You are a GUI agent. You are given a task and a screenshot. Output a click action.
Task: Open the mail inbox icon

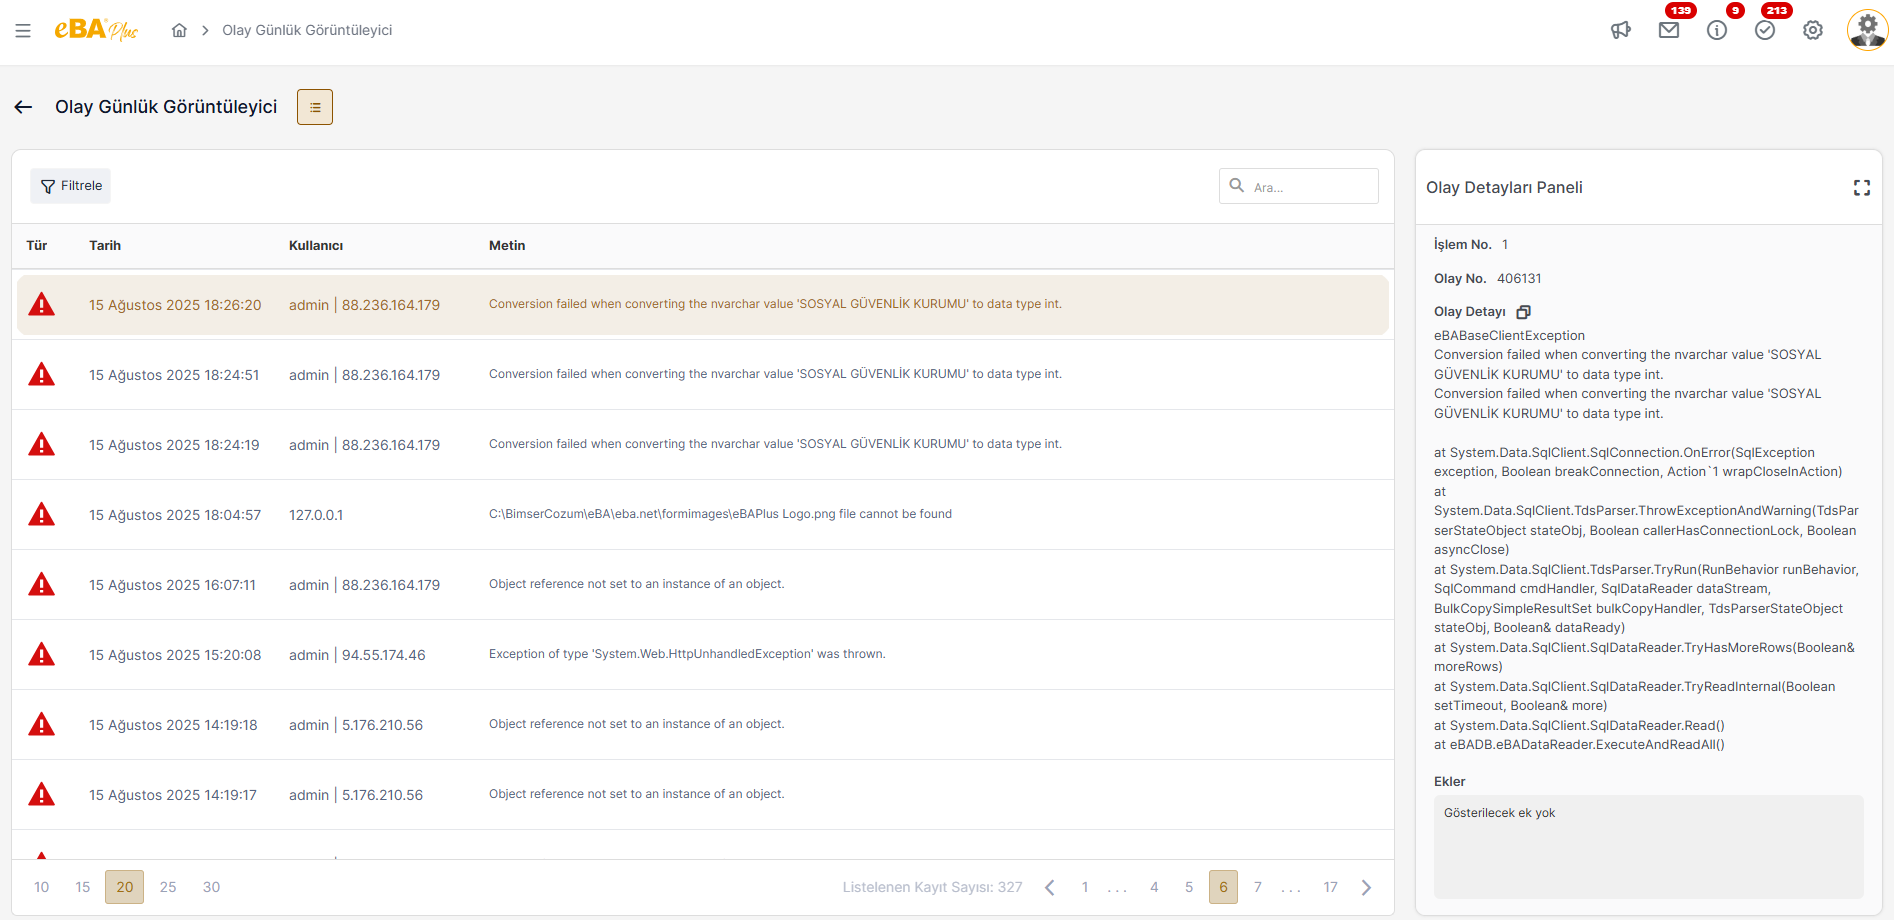coord(1669,30)
